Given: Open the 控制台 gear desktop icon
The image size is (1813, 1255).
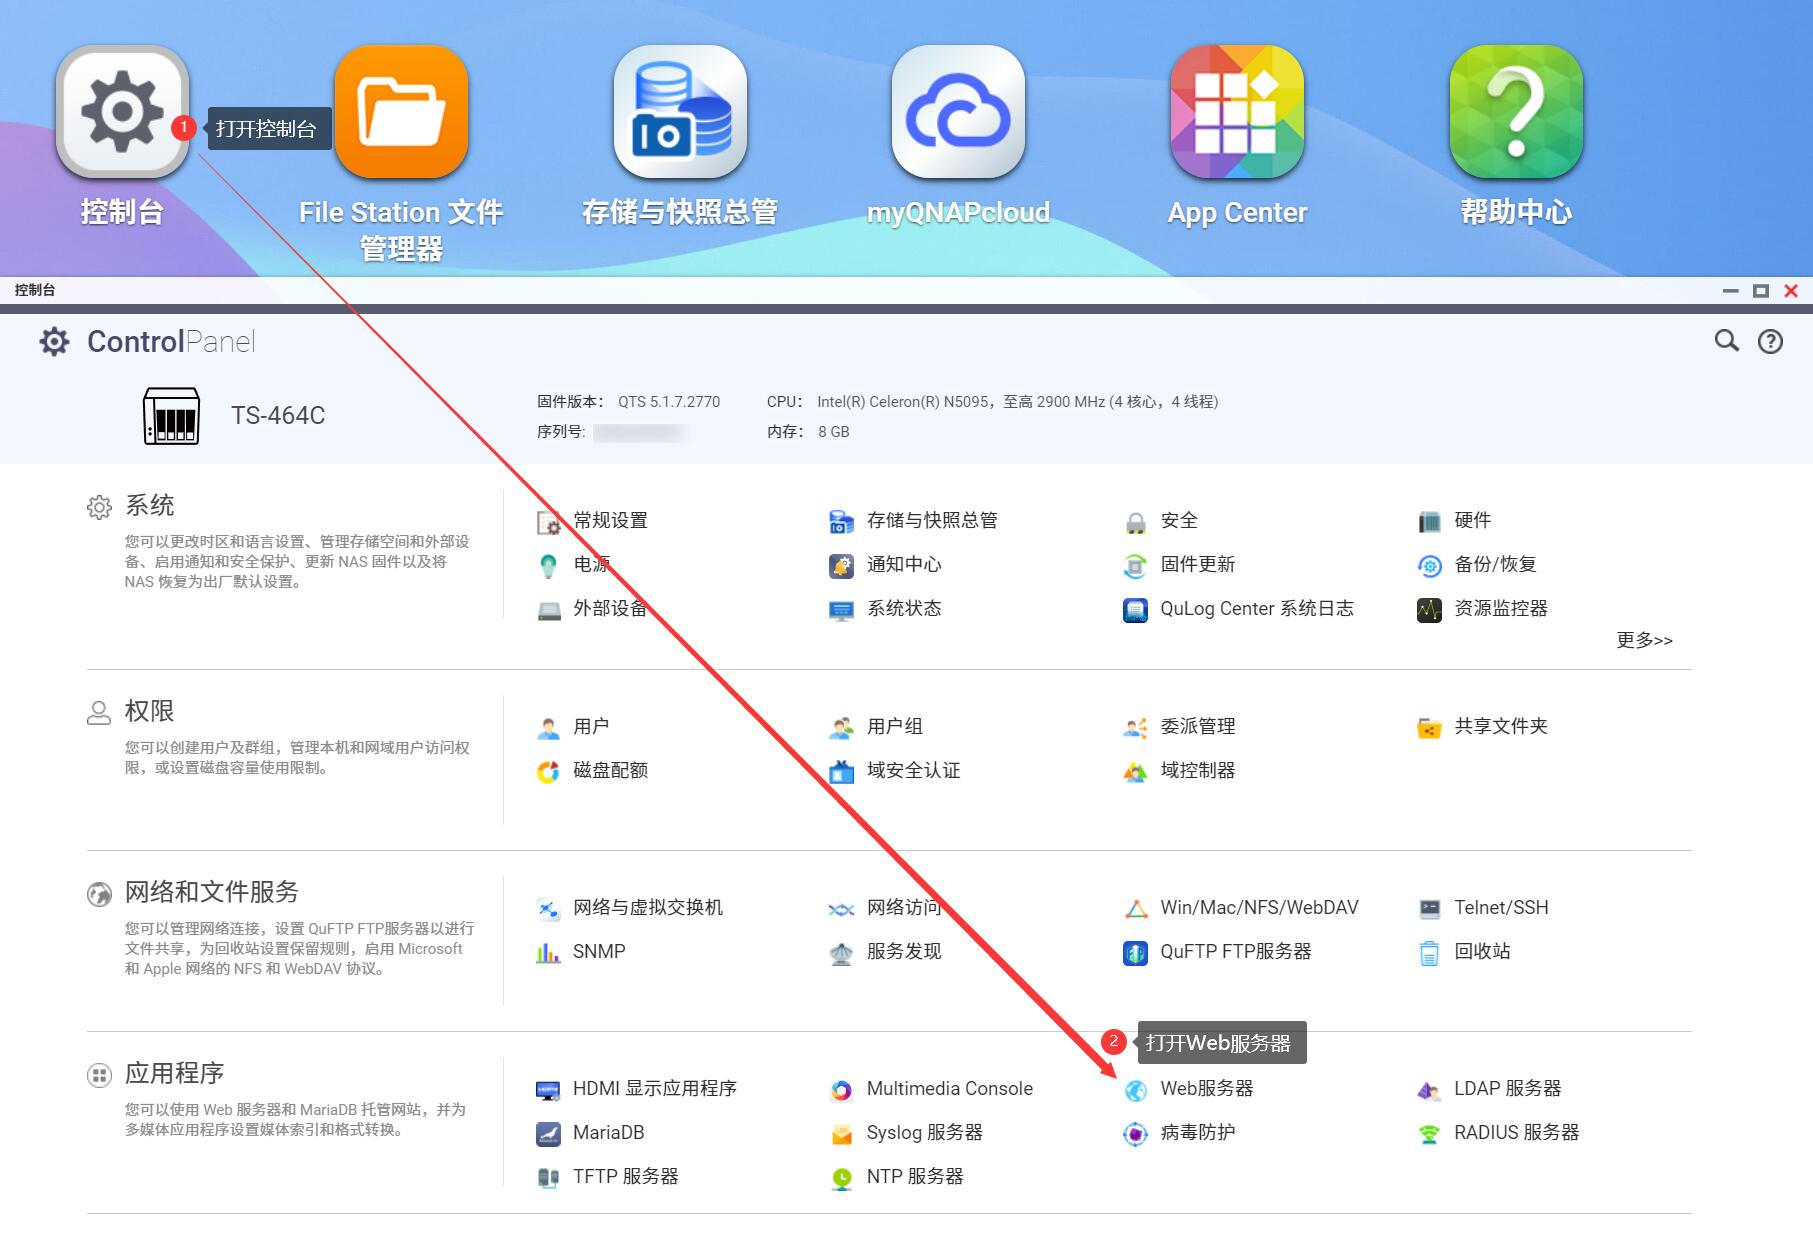Looking at the screenshot, I should 122,112.
